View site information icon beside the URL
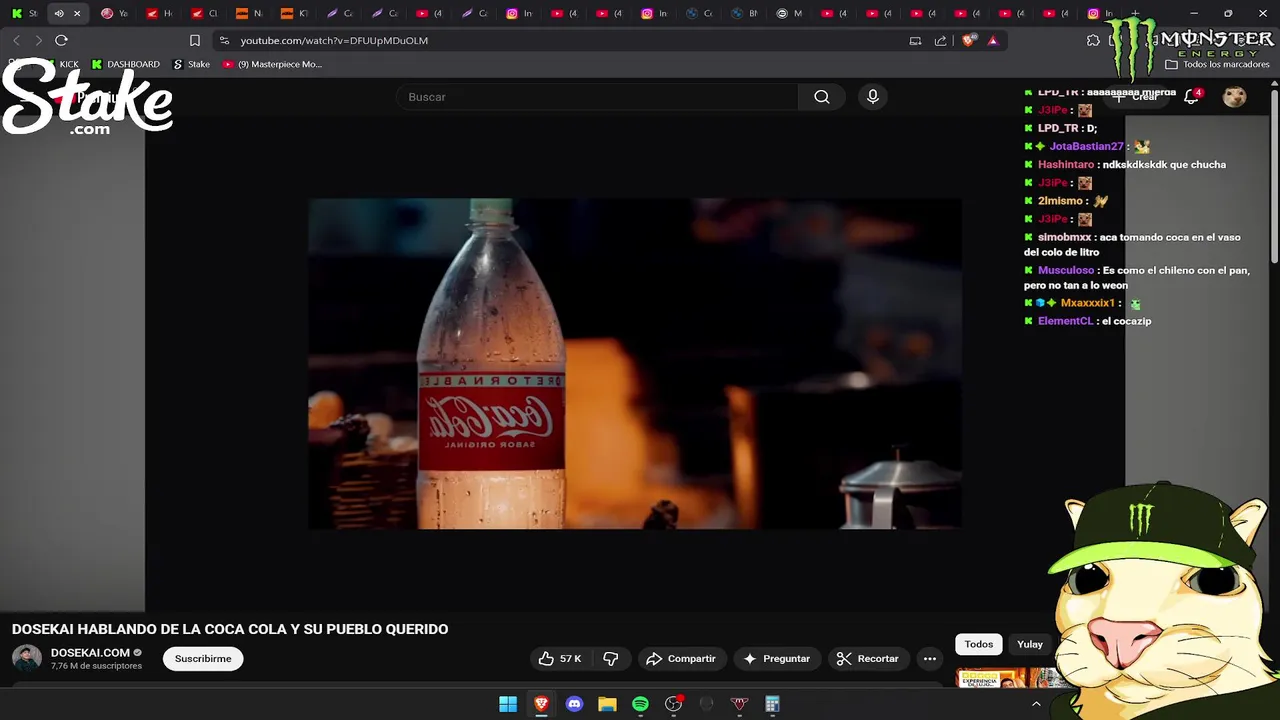 [x=224, y=40]
